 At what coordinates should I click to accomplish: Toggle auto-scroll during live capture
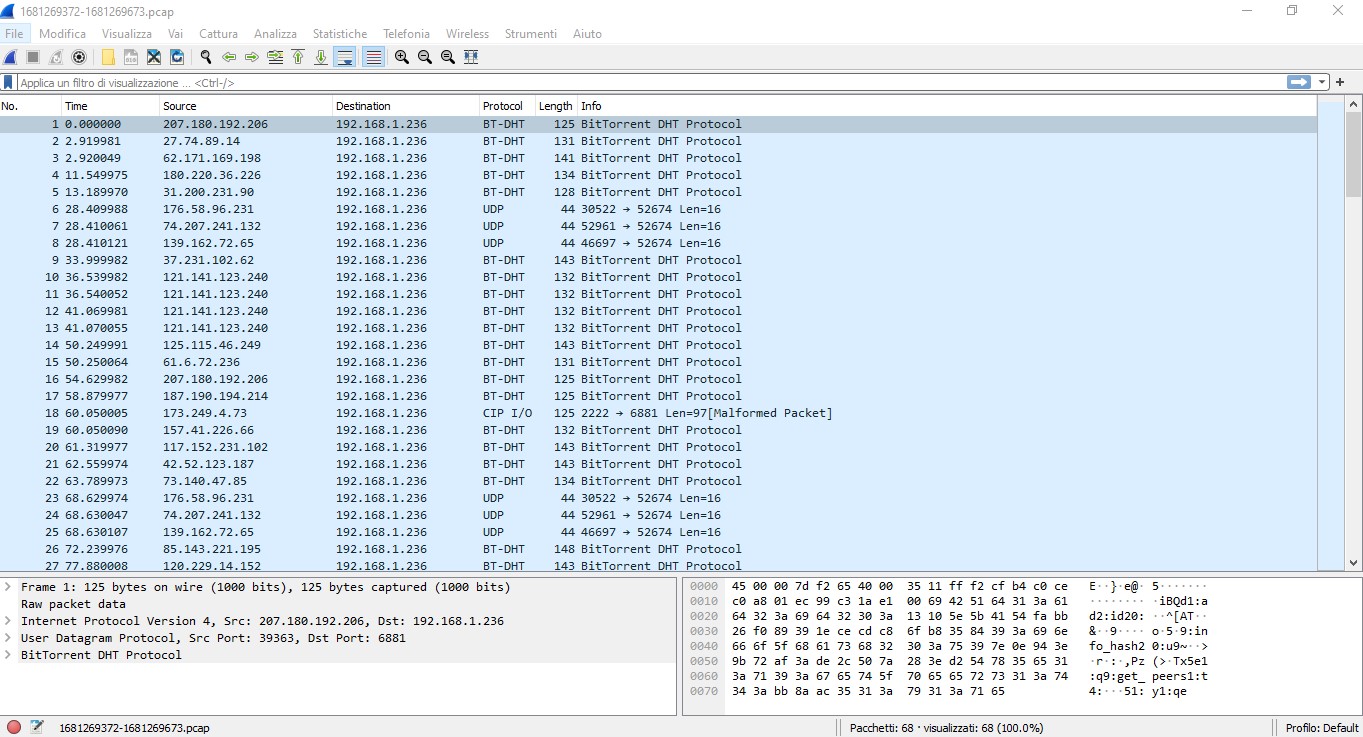point(345,57)
